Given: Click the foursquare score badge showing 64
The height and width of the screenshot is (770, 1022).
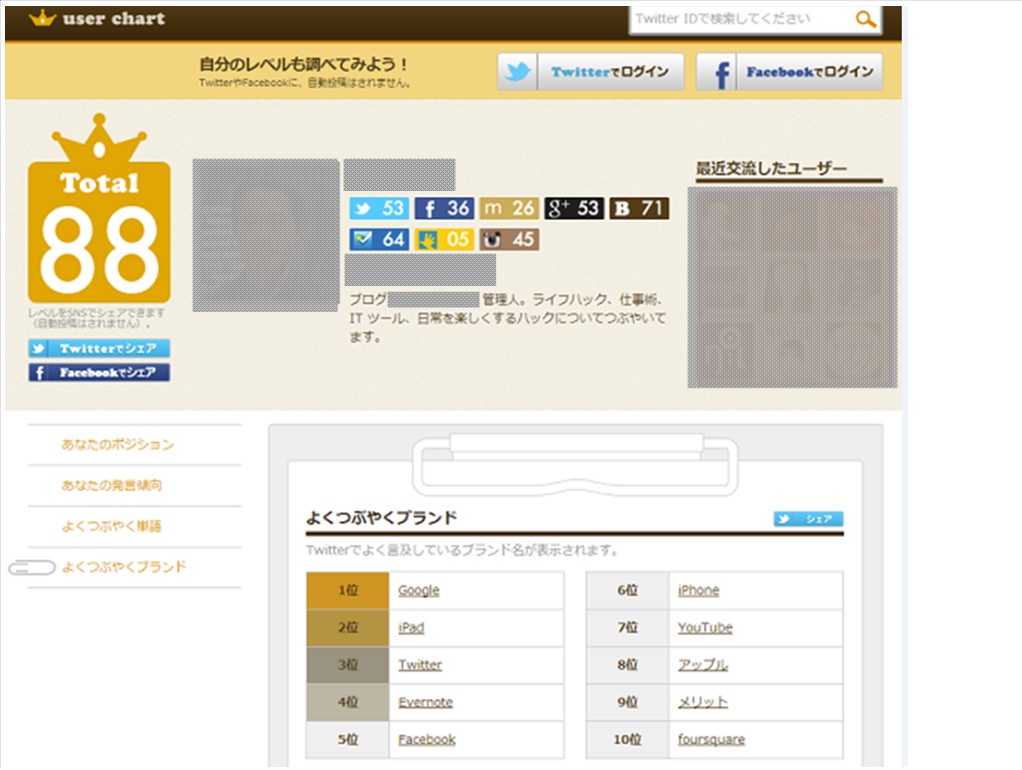Looking at the screenshot, I should click(x=378, y=239).
